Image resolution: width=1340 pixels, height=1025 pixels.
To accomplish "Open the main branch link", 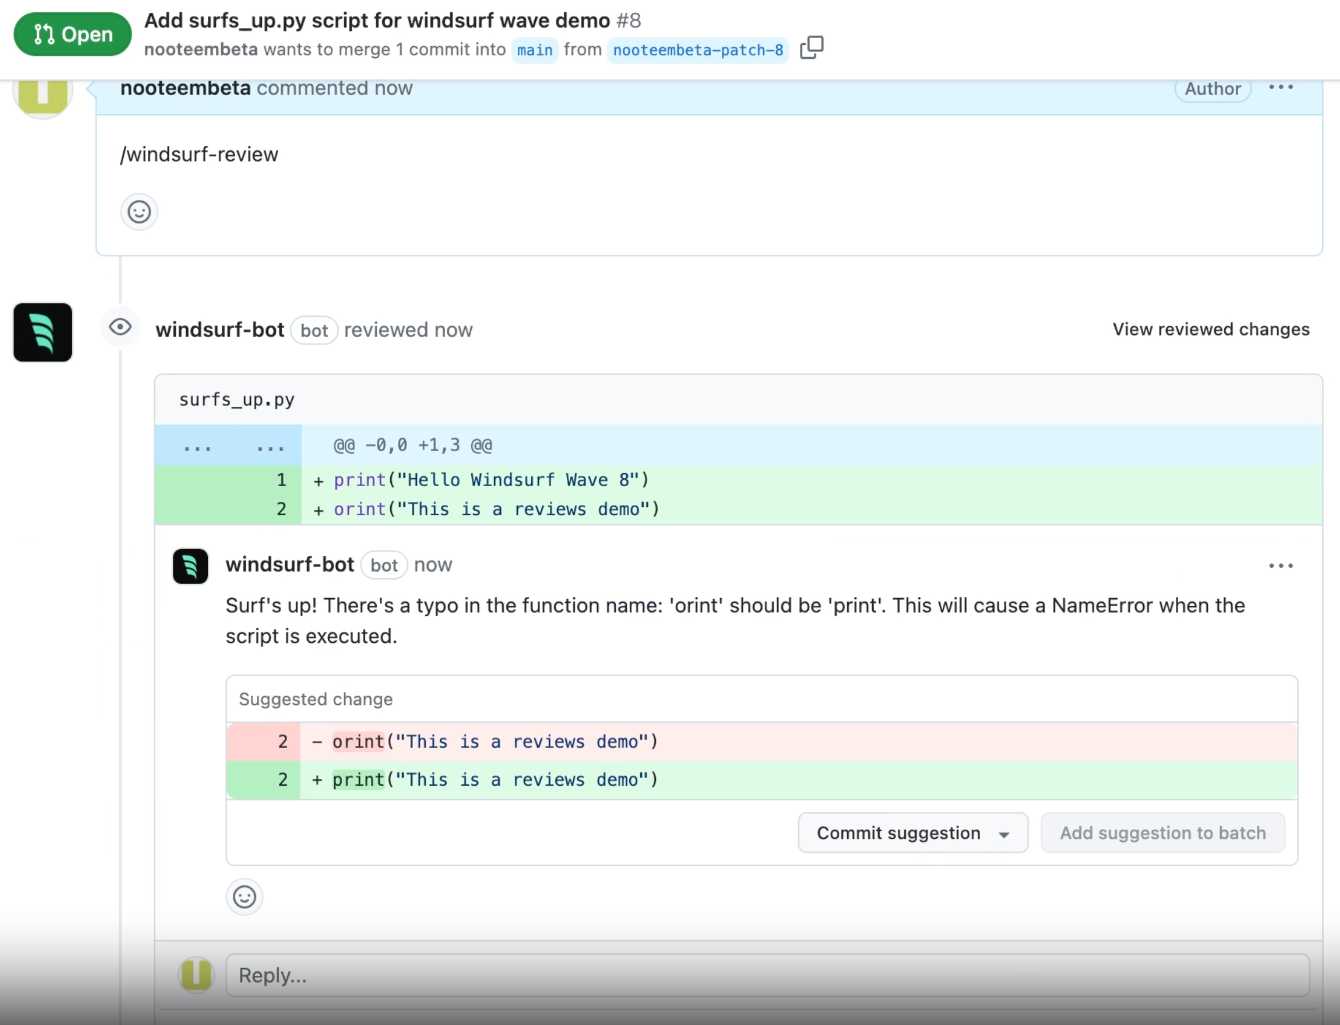I will 535,50.
